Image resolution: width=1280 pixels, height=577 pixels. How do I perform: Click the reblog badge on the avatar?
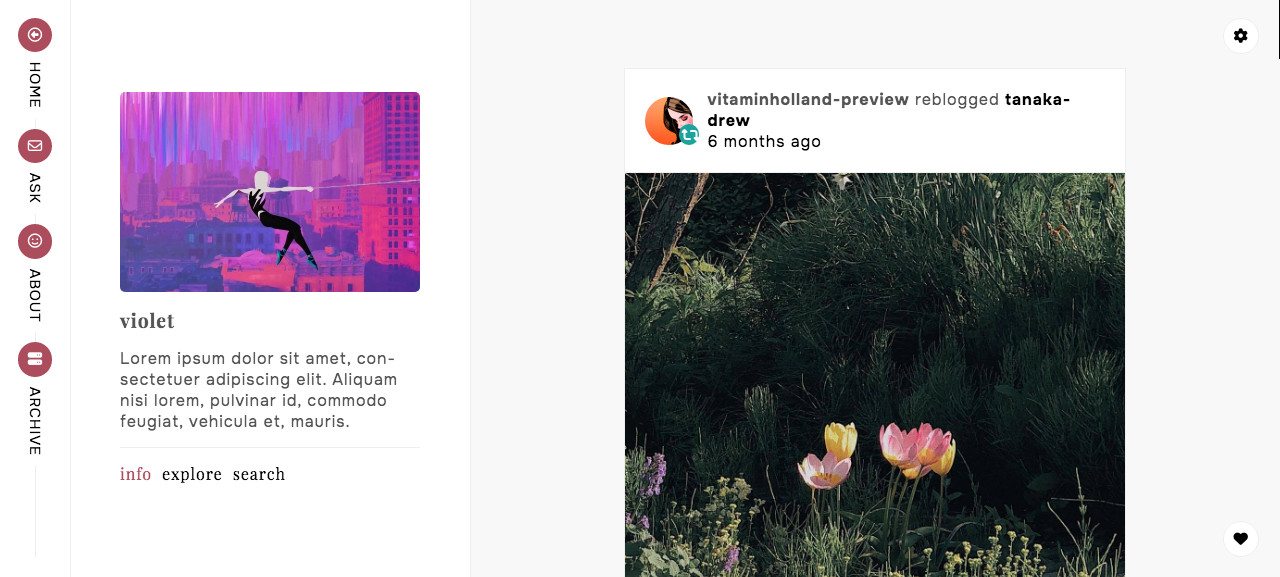coord(689,135)
